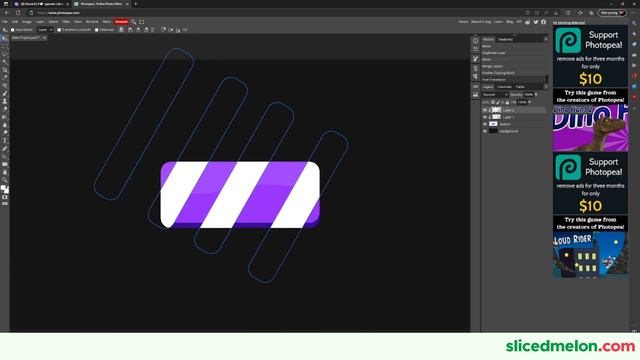Open the File menu
This screenshot has height=360, width=640.
coord(4,22)
